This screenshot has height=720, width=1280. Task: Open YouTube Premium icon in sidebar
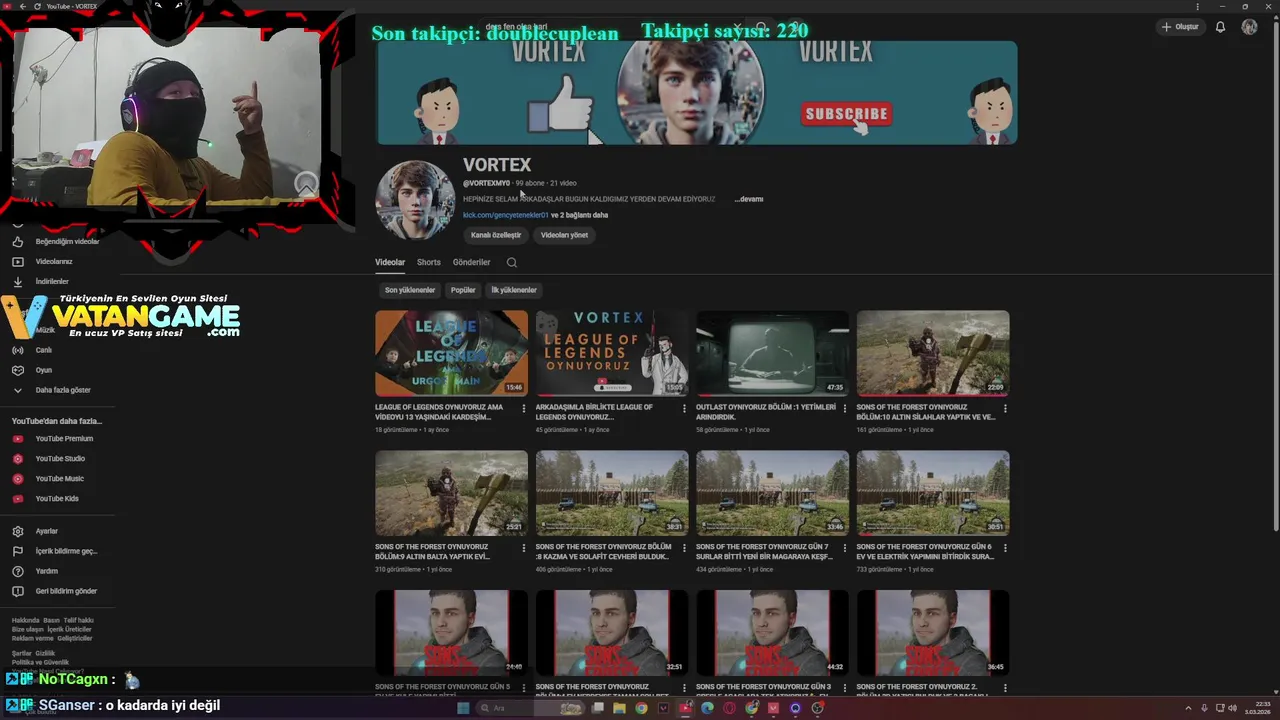pos(17,438)
